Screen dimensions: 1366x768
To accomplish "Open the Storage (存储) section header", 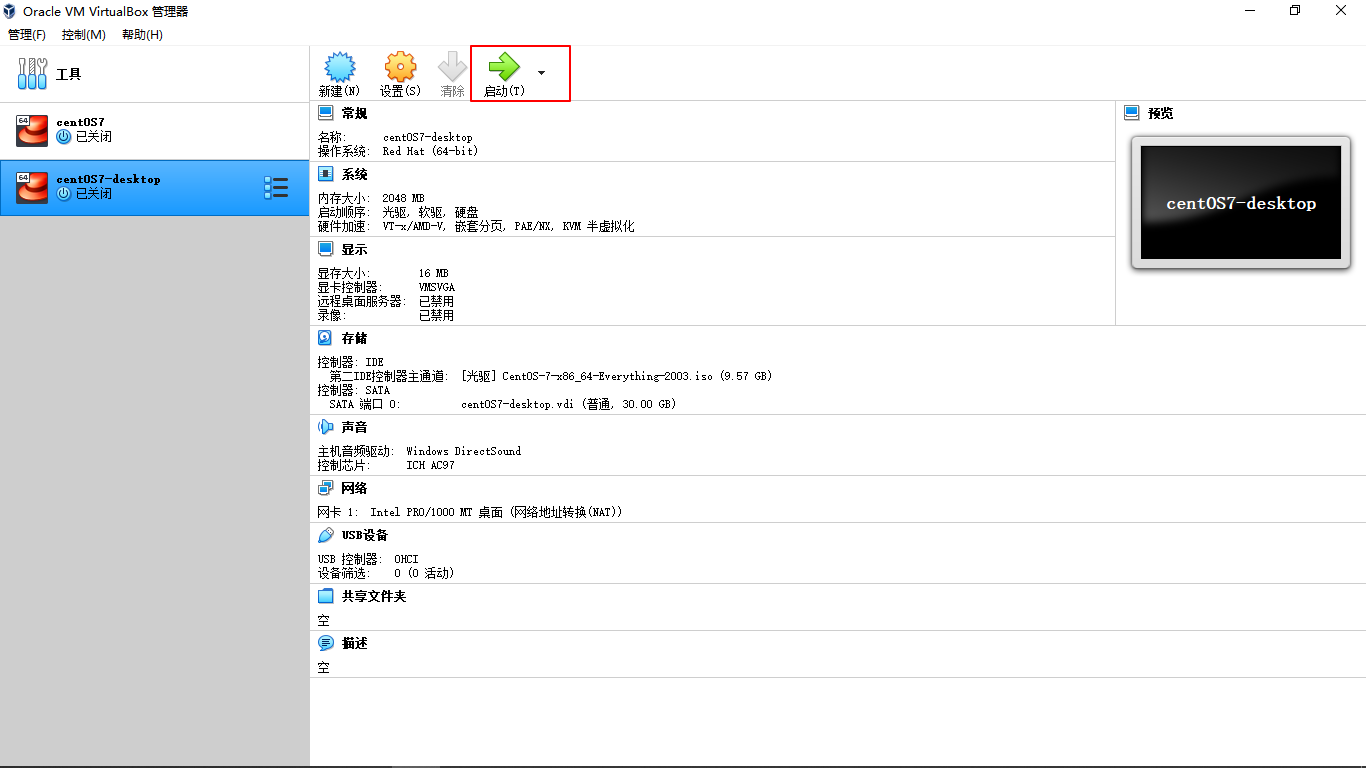I will pyautogui.click(x=355, y=338).
